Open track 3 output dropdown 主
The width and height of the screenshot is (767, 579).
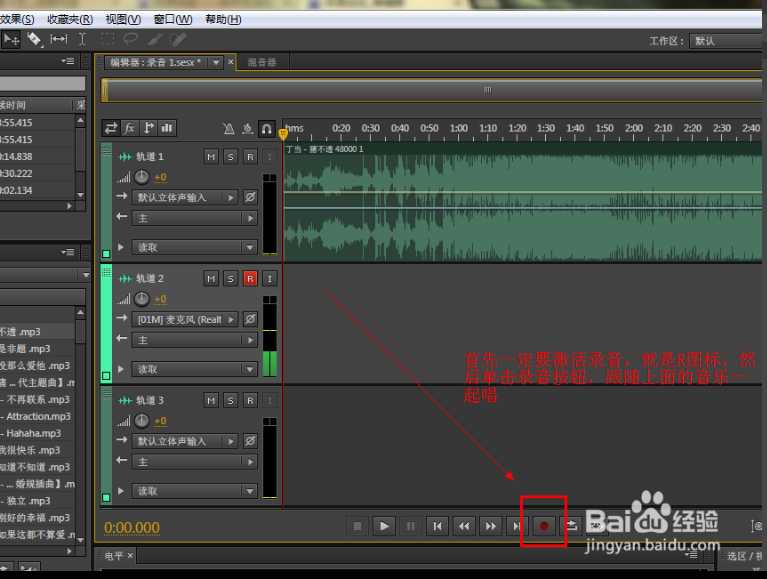pyautogui.click(x=195, y=461)
